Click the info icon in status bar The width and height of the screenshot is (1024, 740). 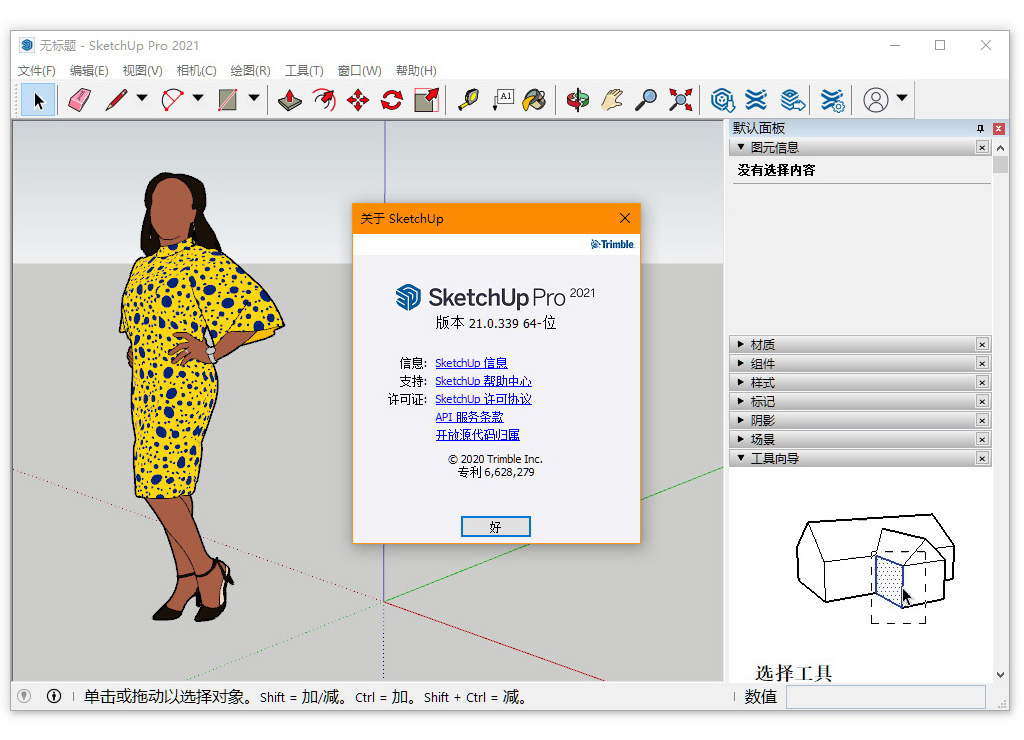pyautogui.click(x=54, y=696)
